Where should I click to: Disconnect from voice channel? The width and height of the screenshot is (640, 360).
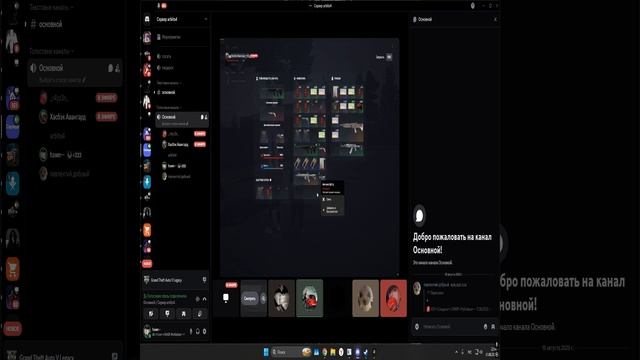pos(204,299)
